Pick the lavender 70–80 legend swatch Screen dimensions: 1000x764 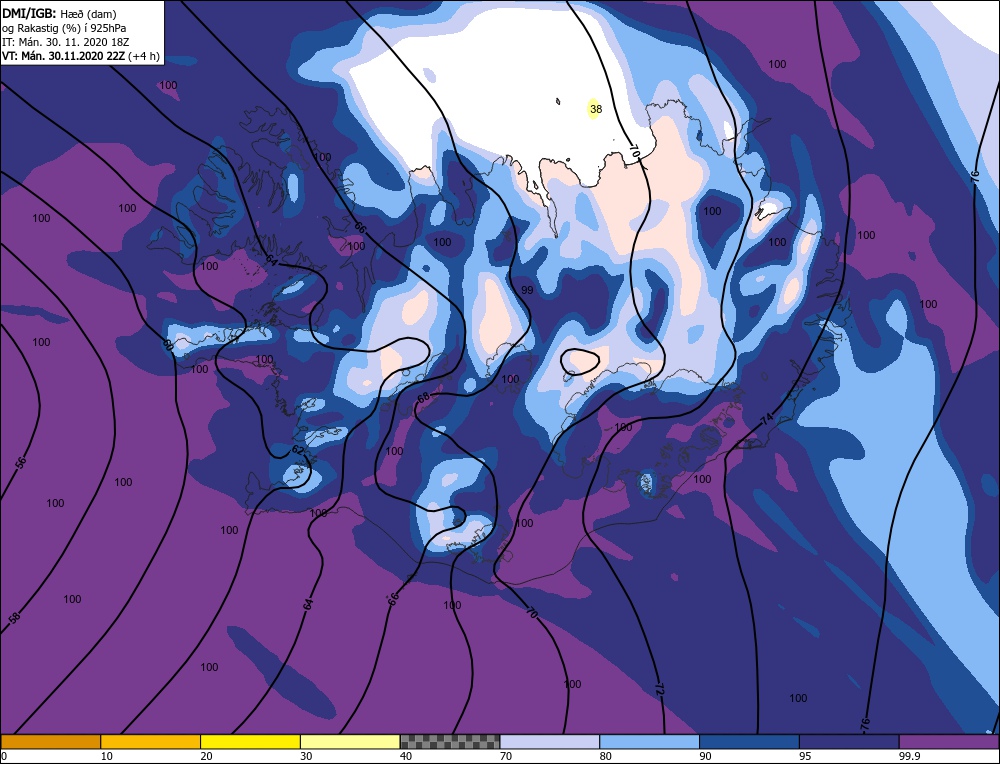pyautogui.click(x=550, y=742)
